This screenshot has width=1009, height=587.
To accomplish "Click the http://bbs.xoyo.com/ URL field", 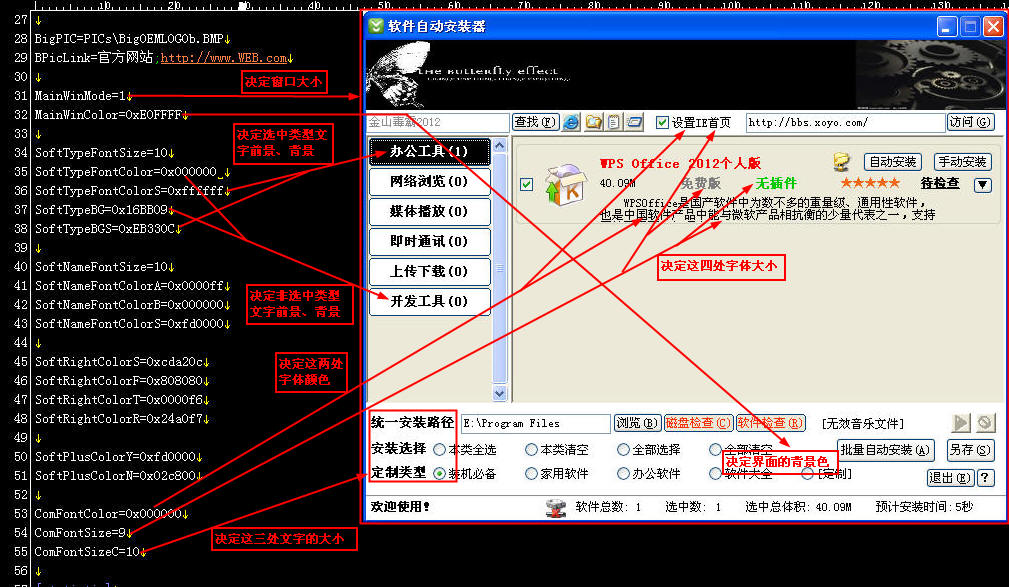I will pos(845,122).
